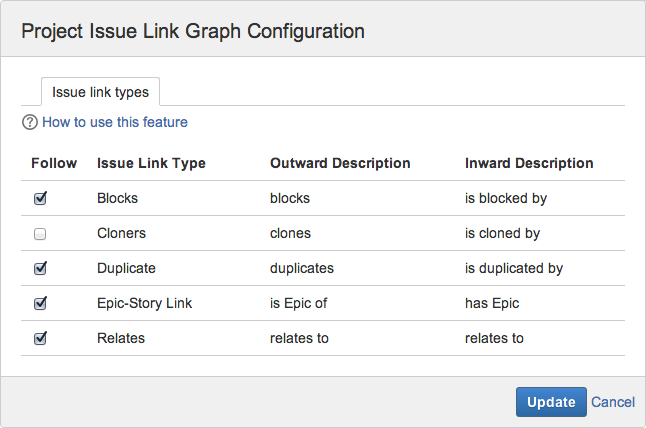Click the Inward Description column header
The image size is (646, 428).
pyautogui.click(x=529, y=164)
